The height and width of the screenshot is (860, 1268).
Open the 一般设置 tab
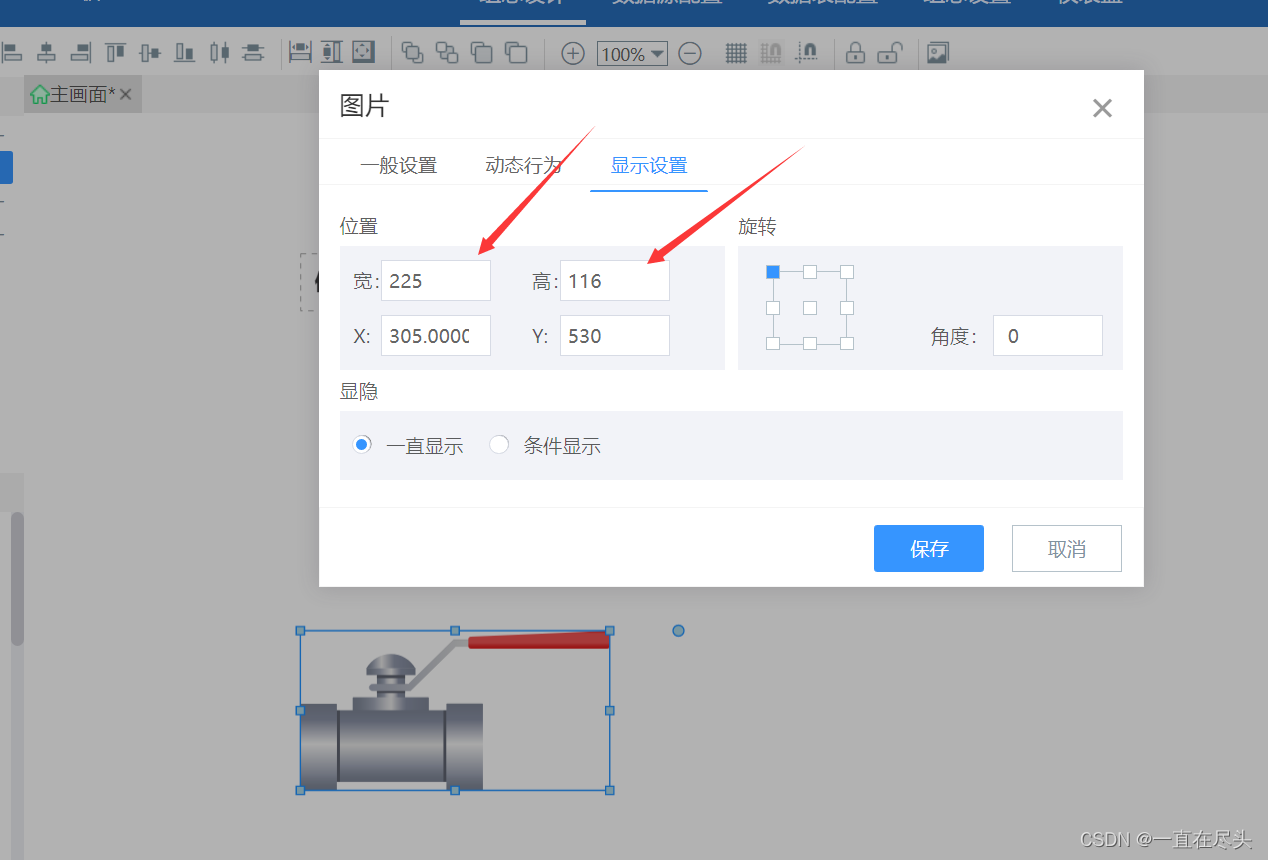click(399, 165)
